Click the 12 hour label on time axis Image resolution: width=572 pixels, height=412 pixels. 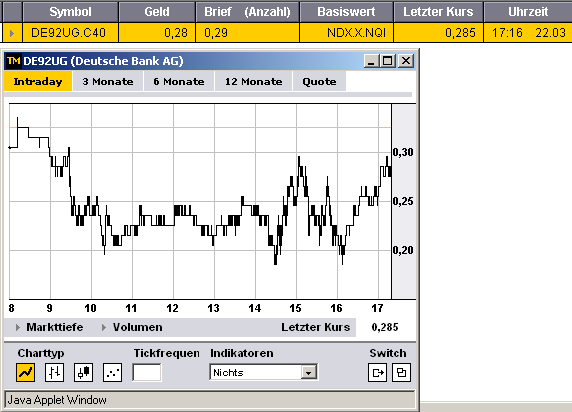[x=173, y=308]
